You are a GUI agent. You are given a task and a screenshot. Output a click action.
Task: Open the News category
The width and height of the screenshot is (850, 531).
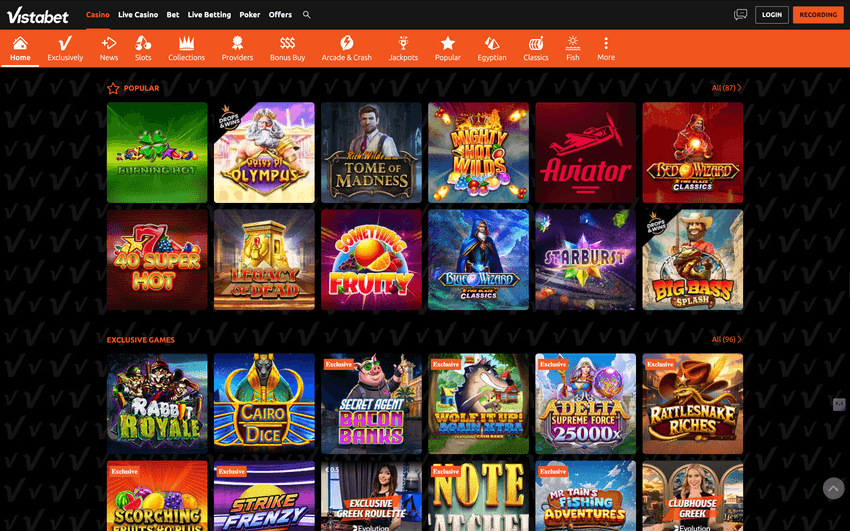click(109, 49)
